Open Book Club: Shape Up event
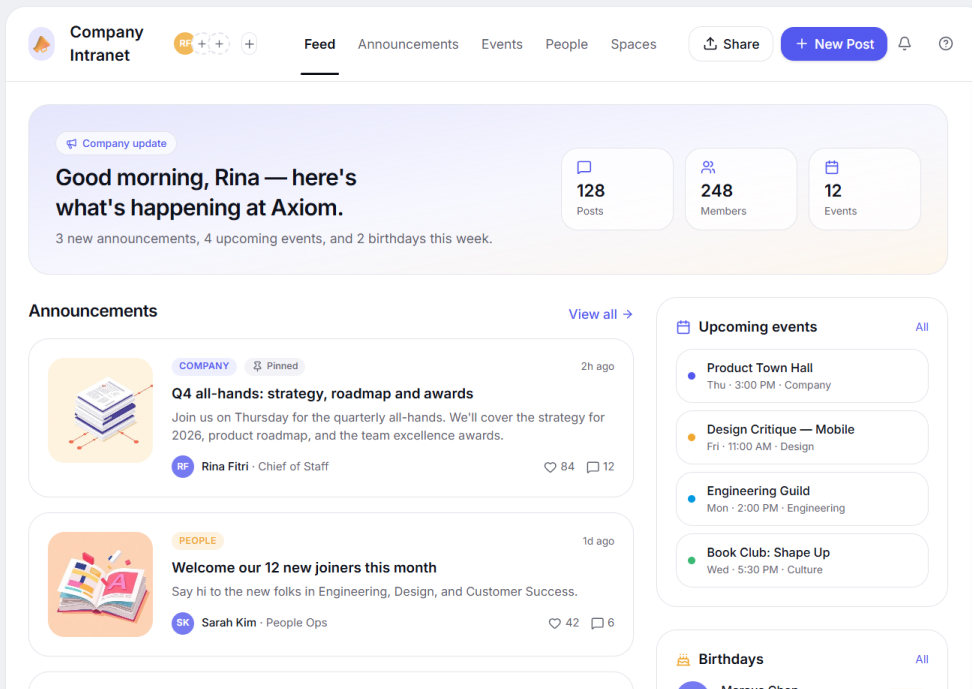974x689 pixels. click(802, 560)
